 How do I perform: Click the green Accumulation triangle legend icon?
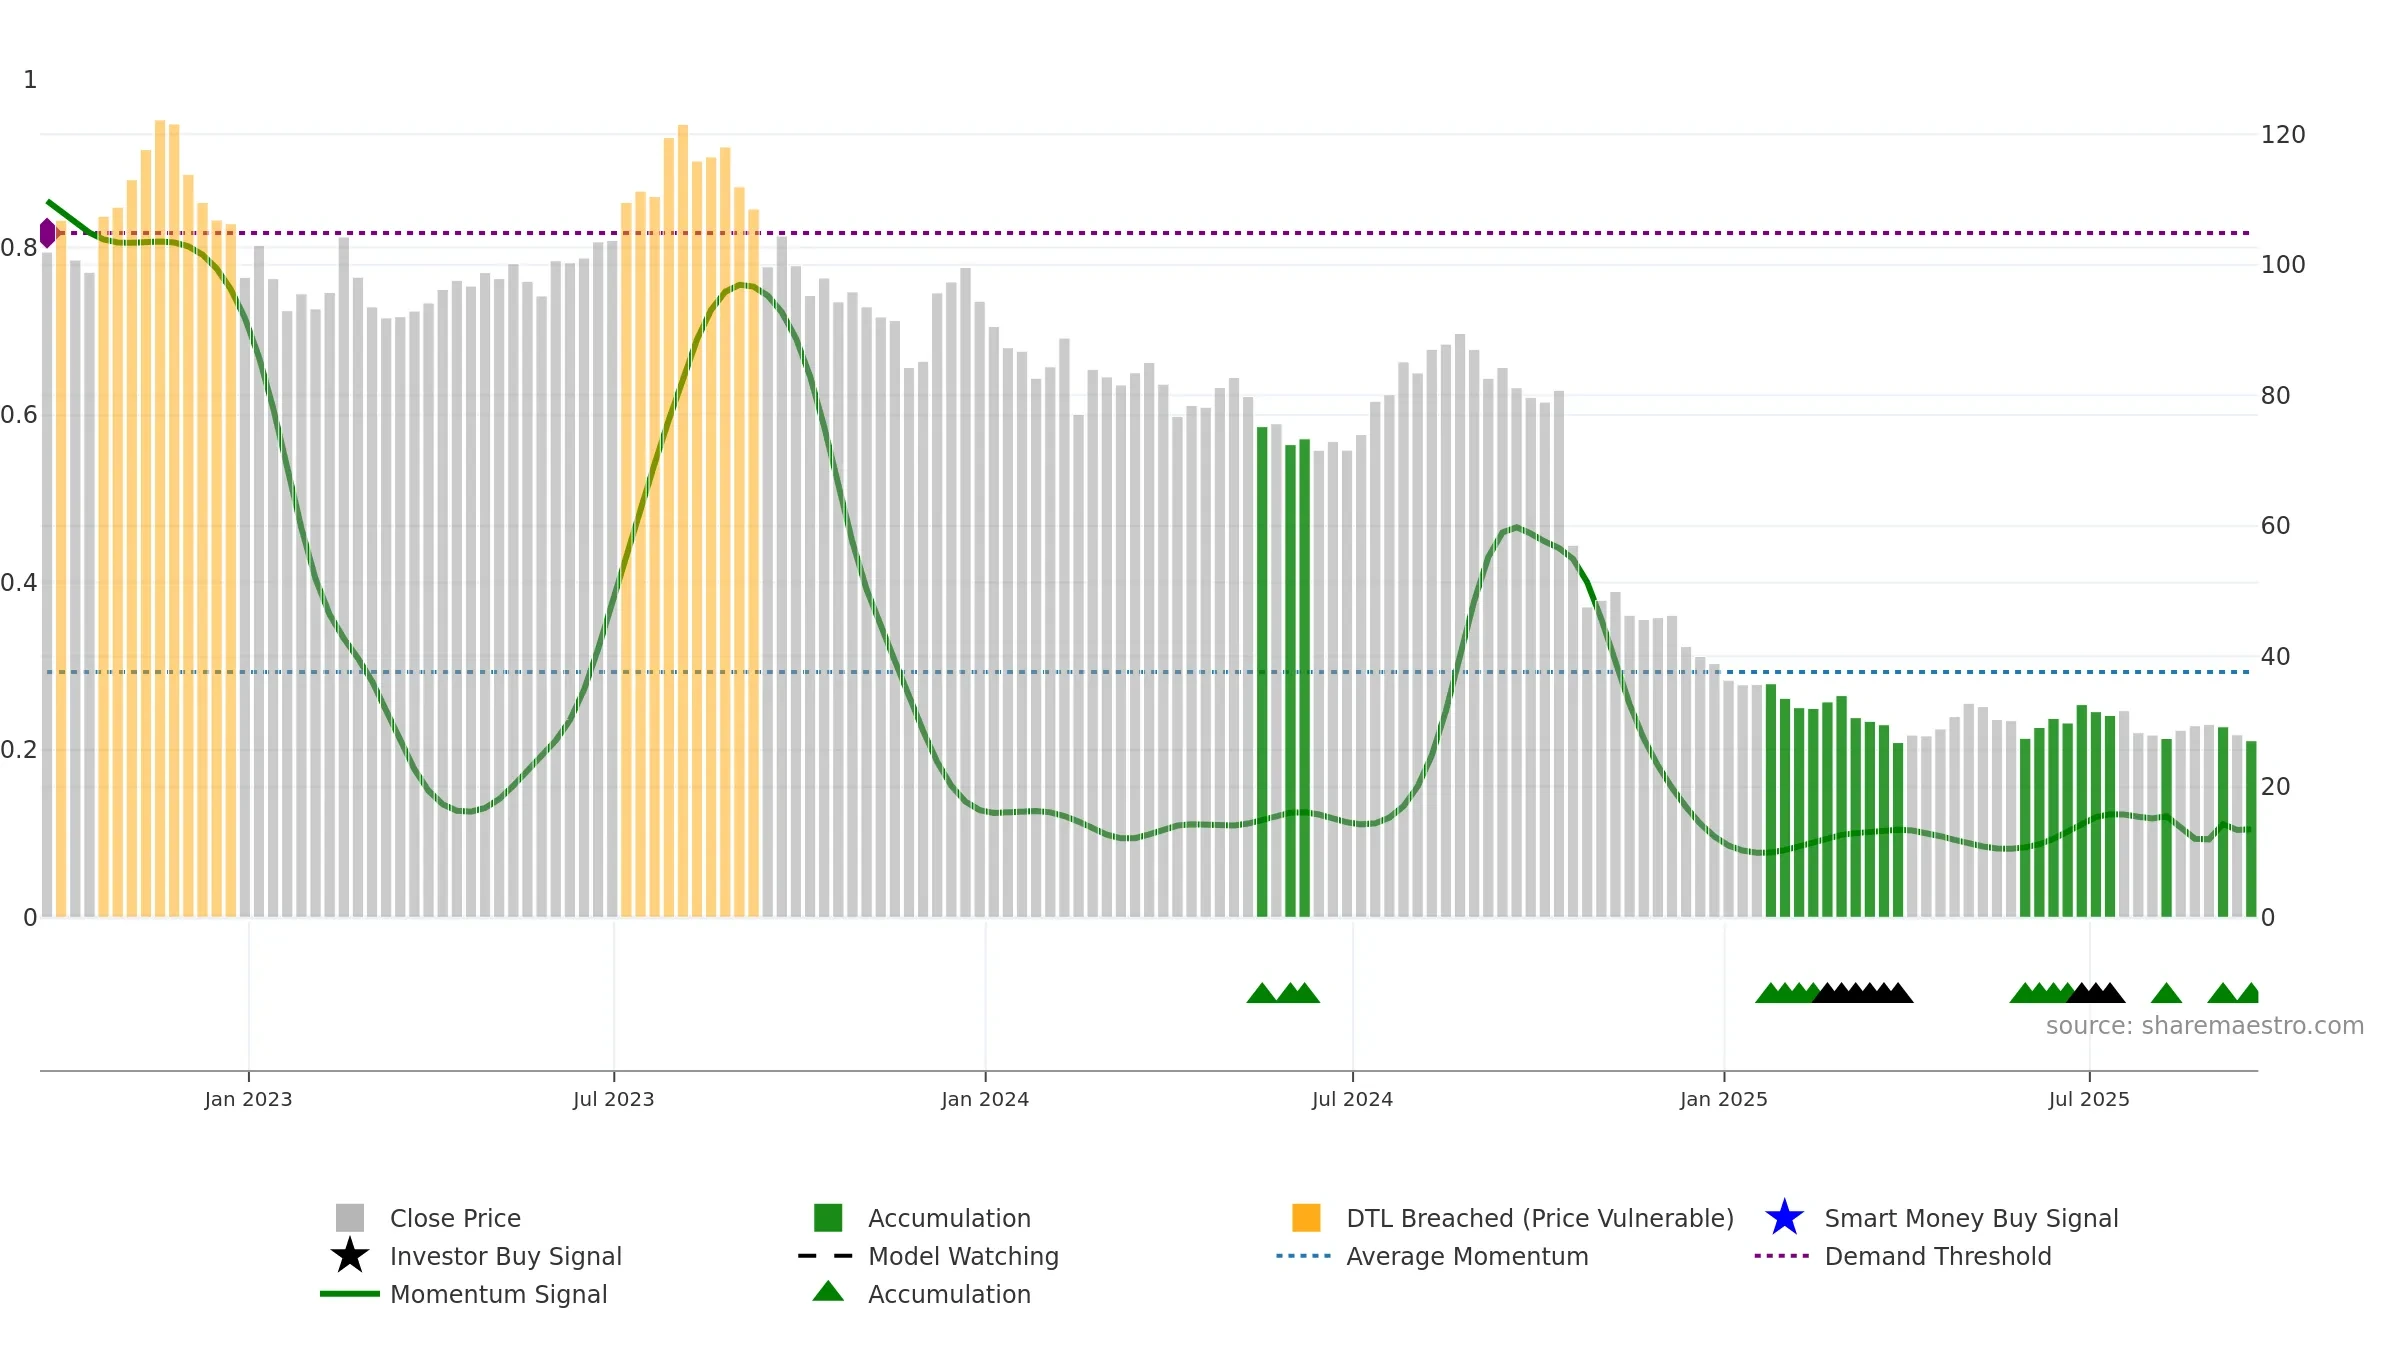point(828,1292)
